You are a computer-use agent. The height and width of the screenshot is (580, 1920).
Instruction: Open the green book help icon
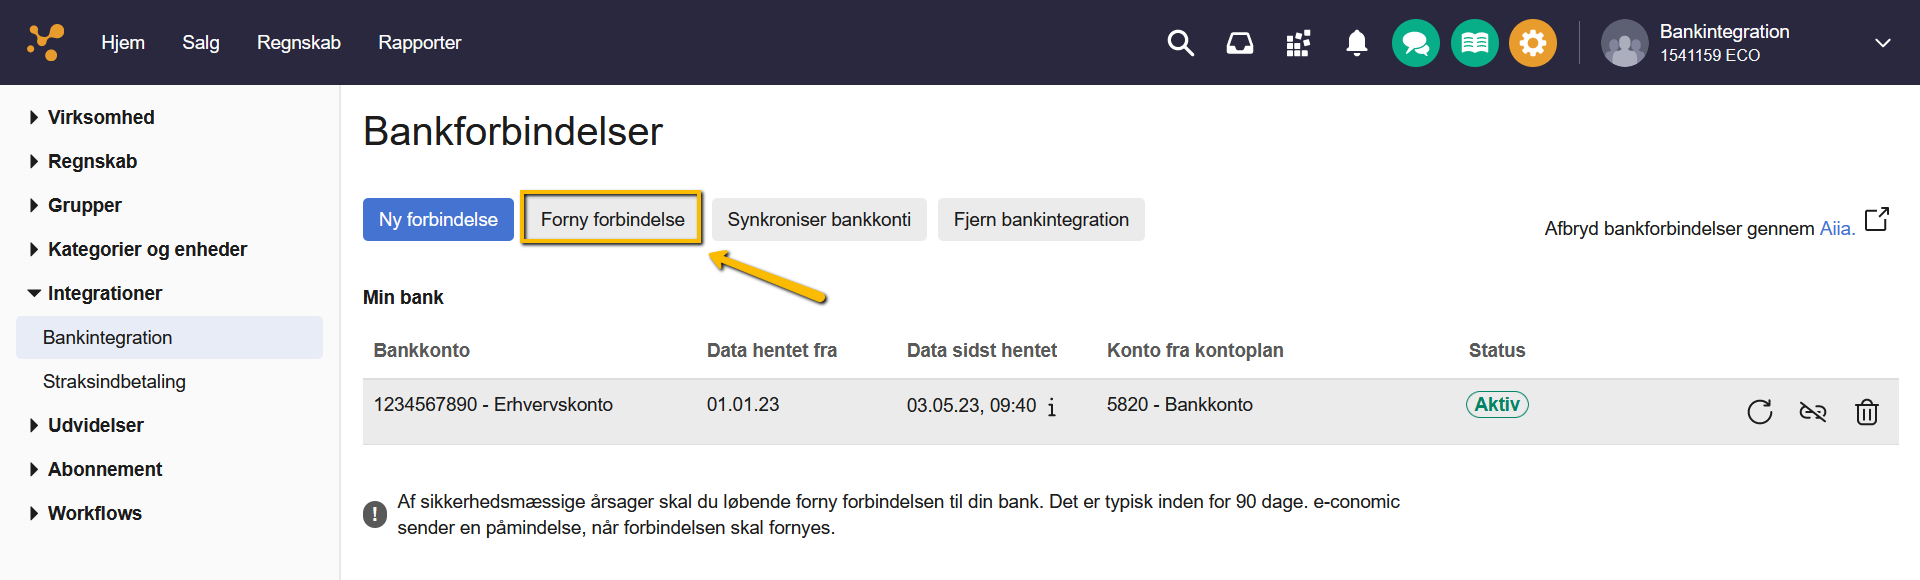point(1475,43)
